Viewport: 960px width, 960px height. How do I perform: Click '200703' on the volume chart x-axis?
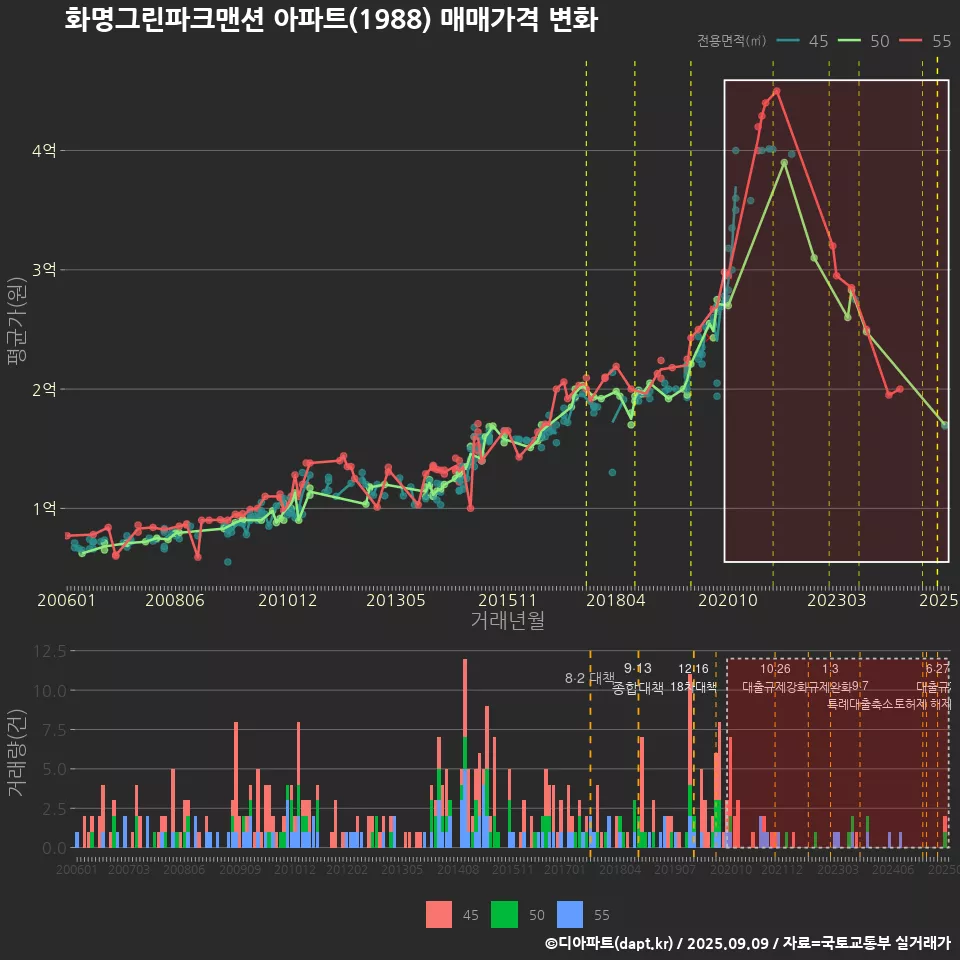click(x=129, y=870)
